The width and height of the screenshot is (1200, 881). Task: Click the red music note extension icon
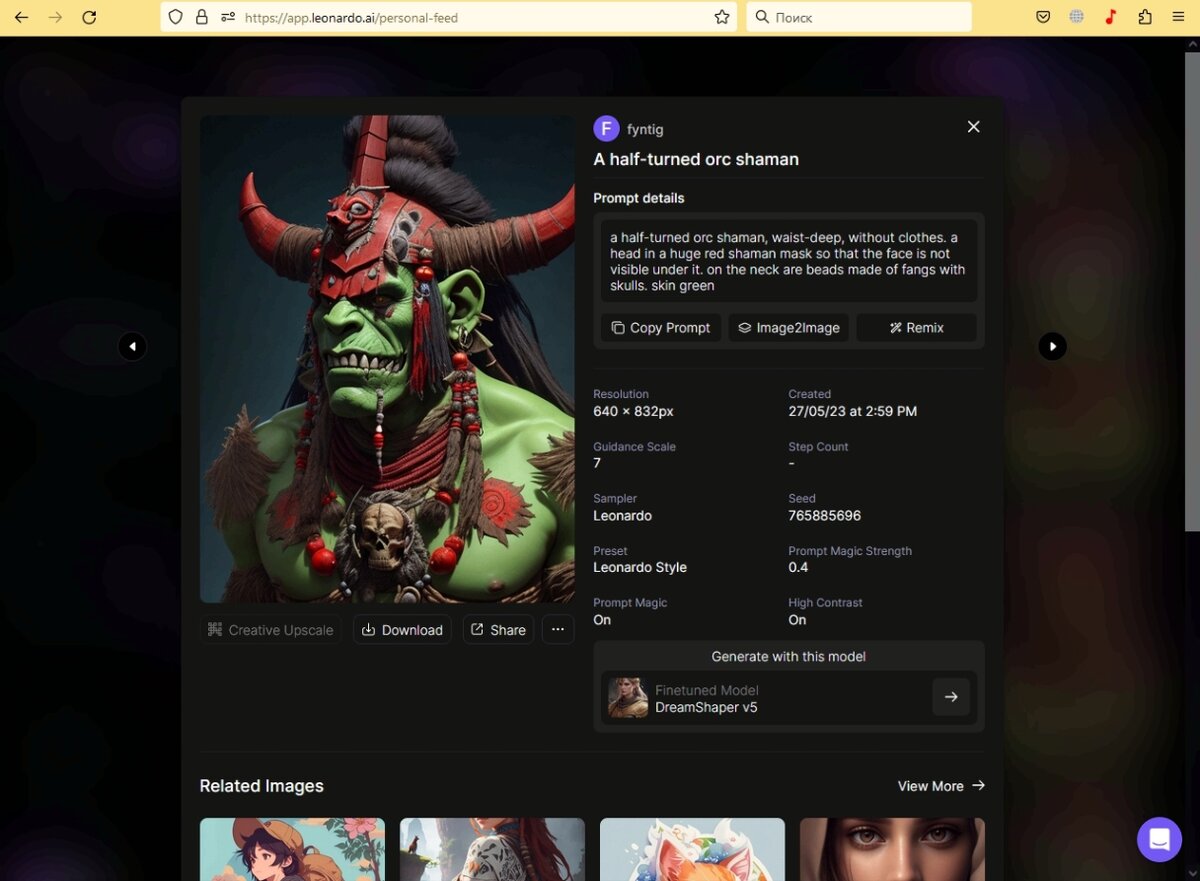pyautogui.click(x=1110, y=17)
